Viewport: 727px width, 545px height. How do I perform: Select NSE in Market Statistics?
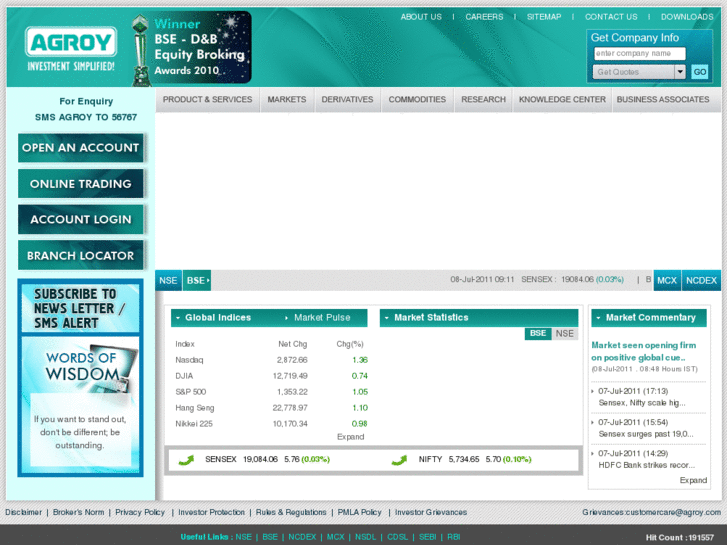tap(564, 333)
